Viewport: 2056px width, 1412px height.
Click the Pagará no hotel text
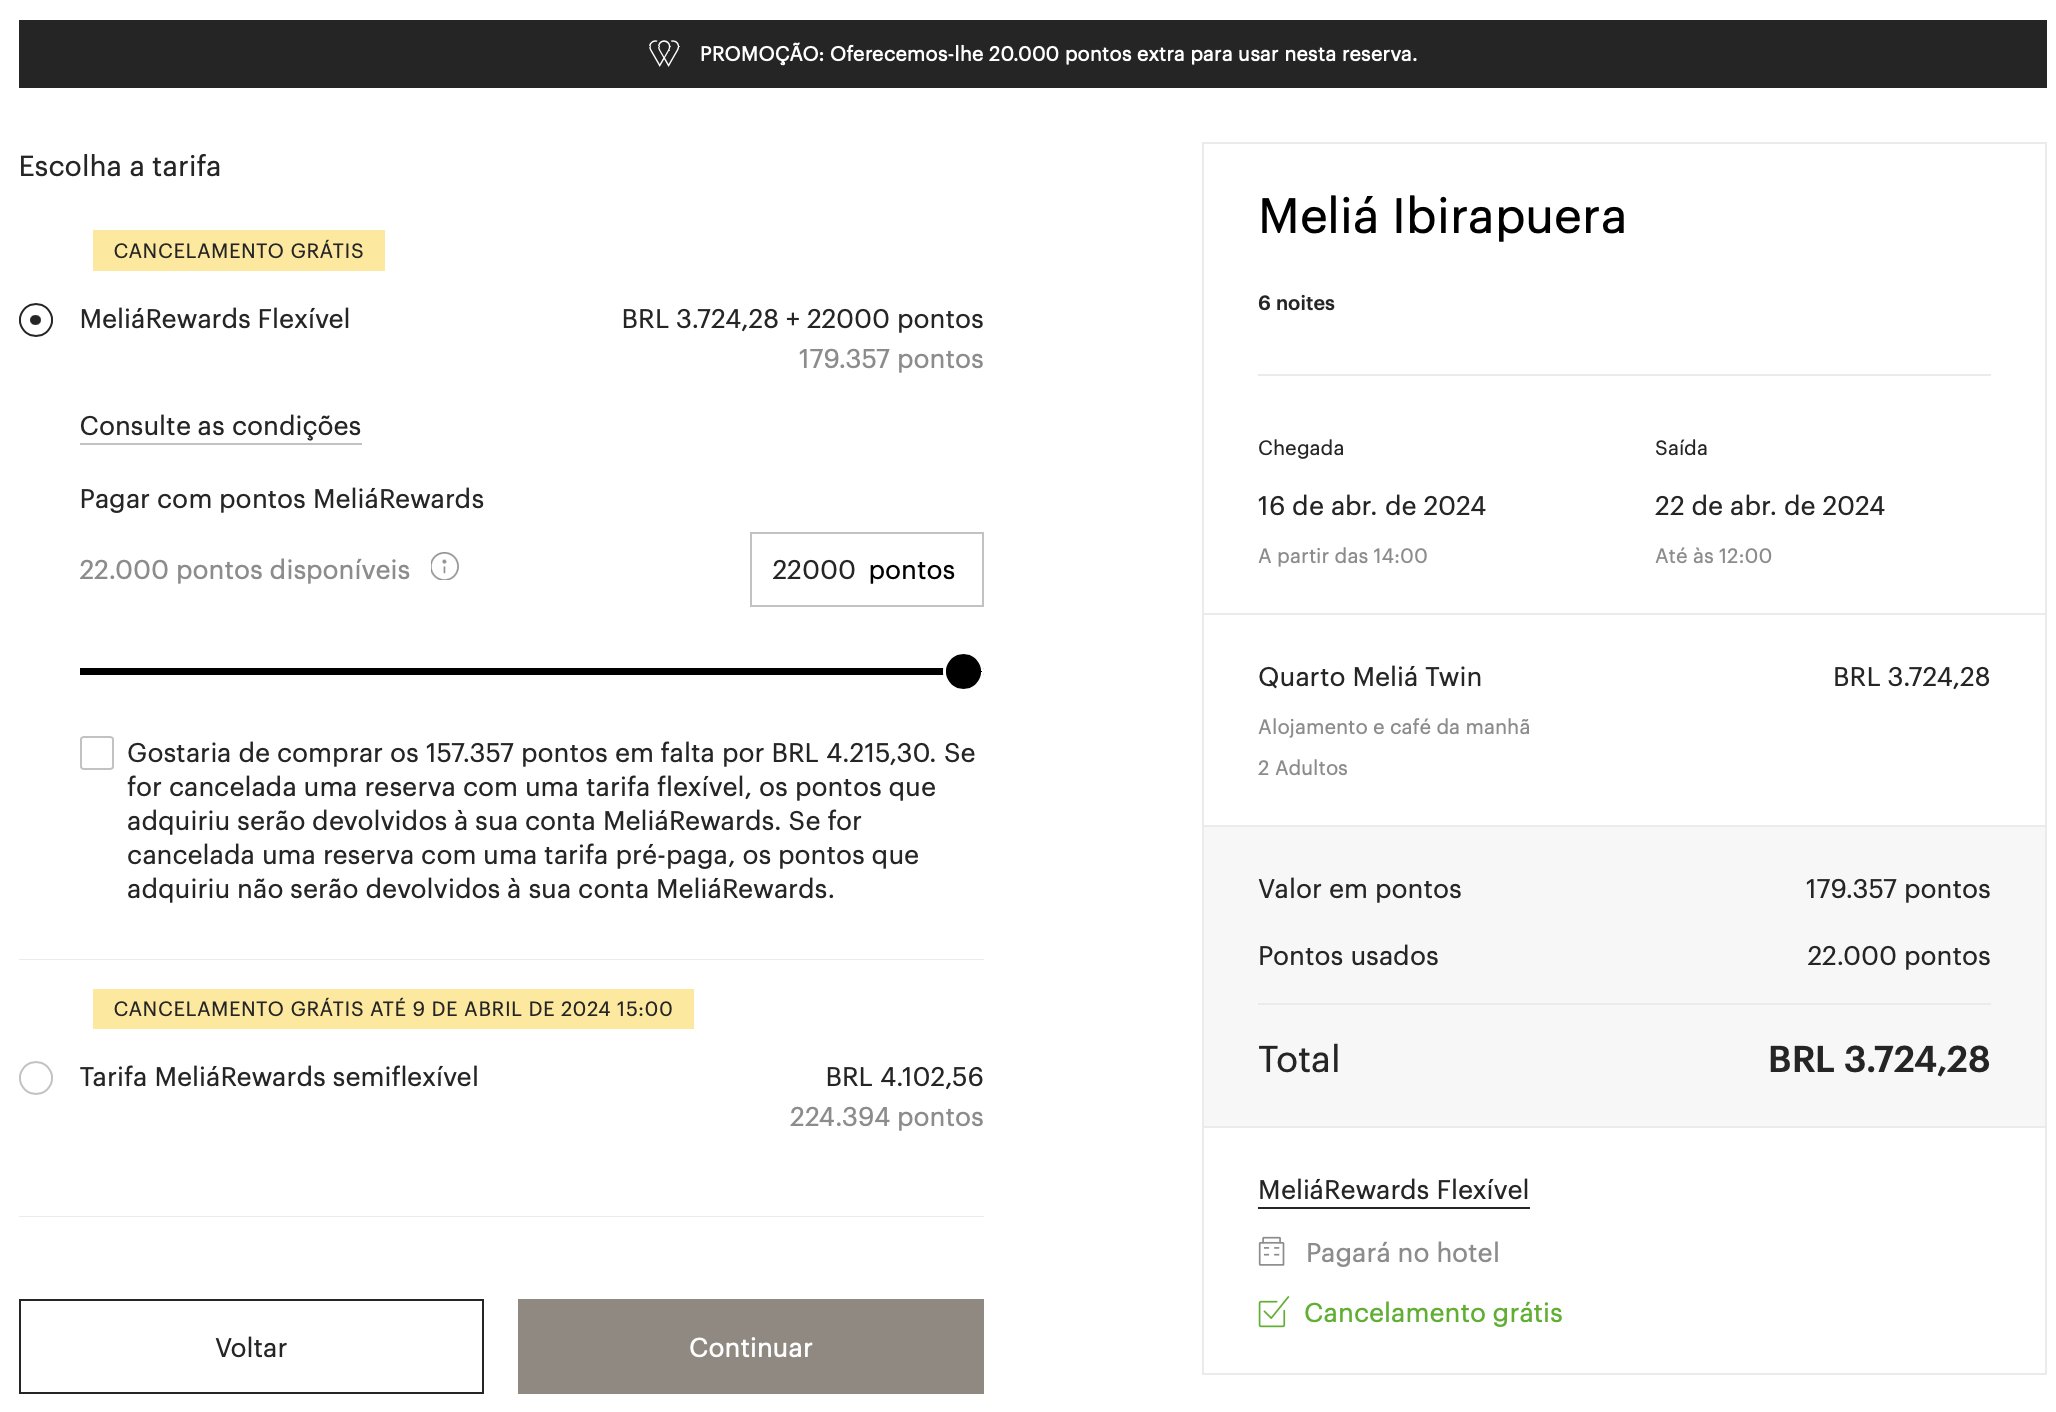click(1402, 1253)
